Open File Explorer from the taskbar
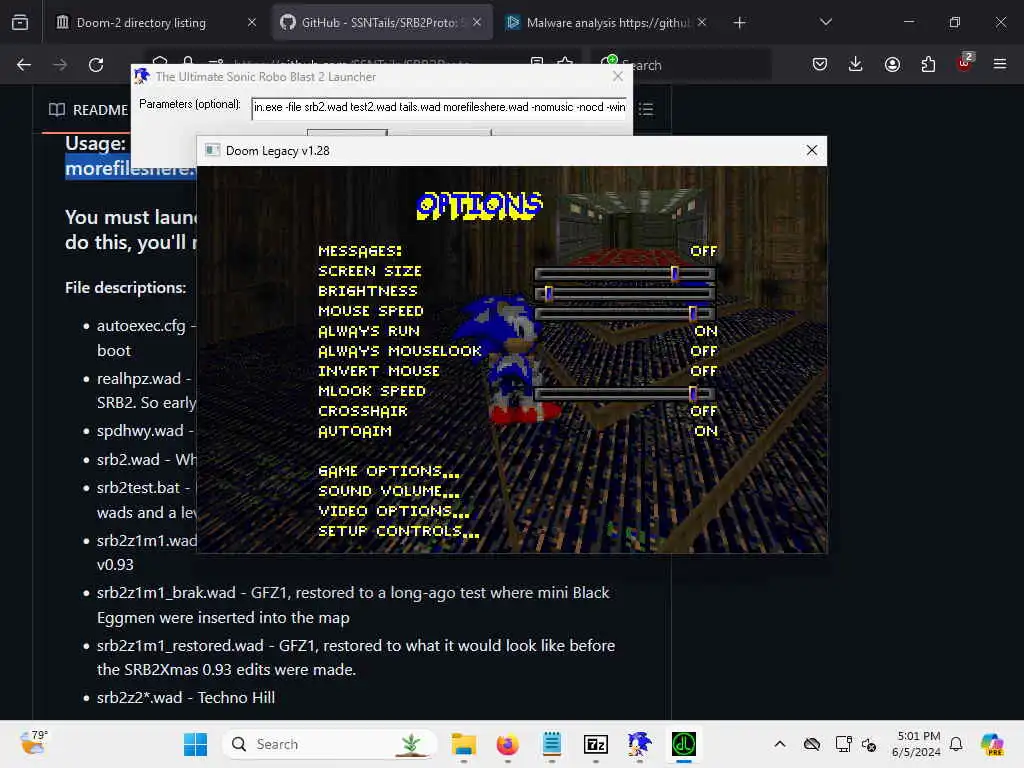This screenshot has height=768, width=1024. (x=464, y=744)
